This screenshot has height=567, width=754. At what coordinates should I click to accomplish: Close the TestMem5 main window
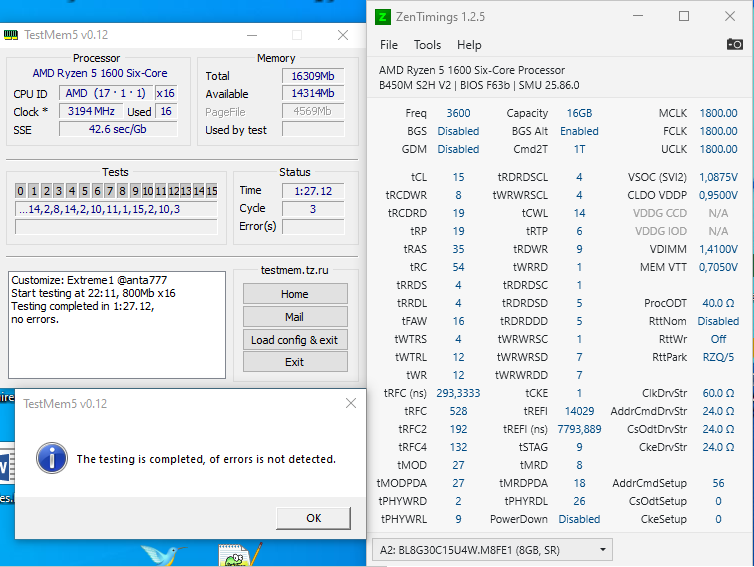343,35
